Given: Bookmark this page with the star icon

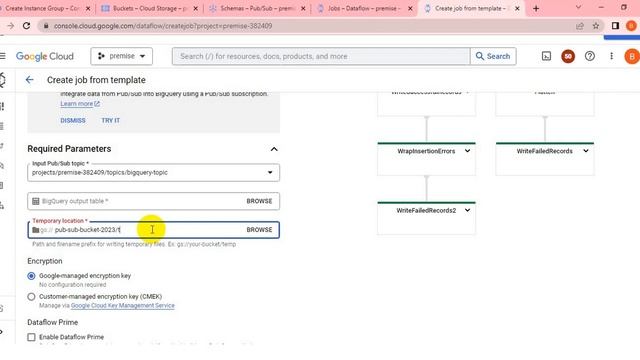Looking at the screenshot, I should click(x=596, y=26).
